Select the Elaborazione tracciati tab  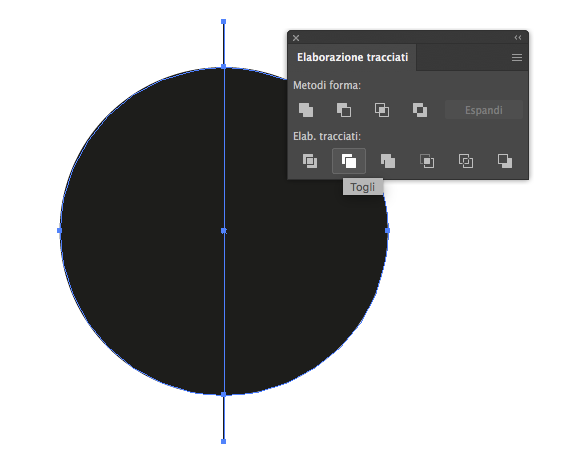coord(352,57)
